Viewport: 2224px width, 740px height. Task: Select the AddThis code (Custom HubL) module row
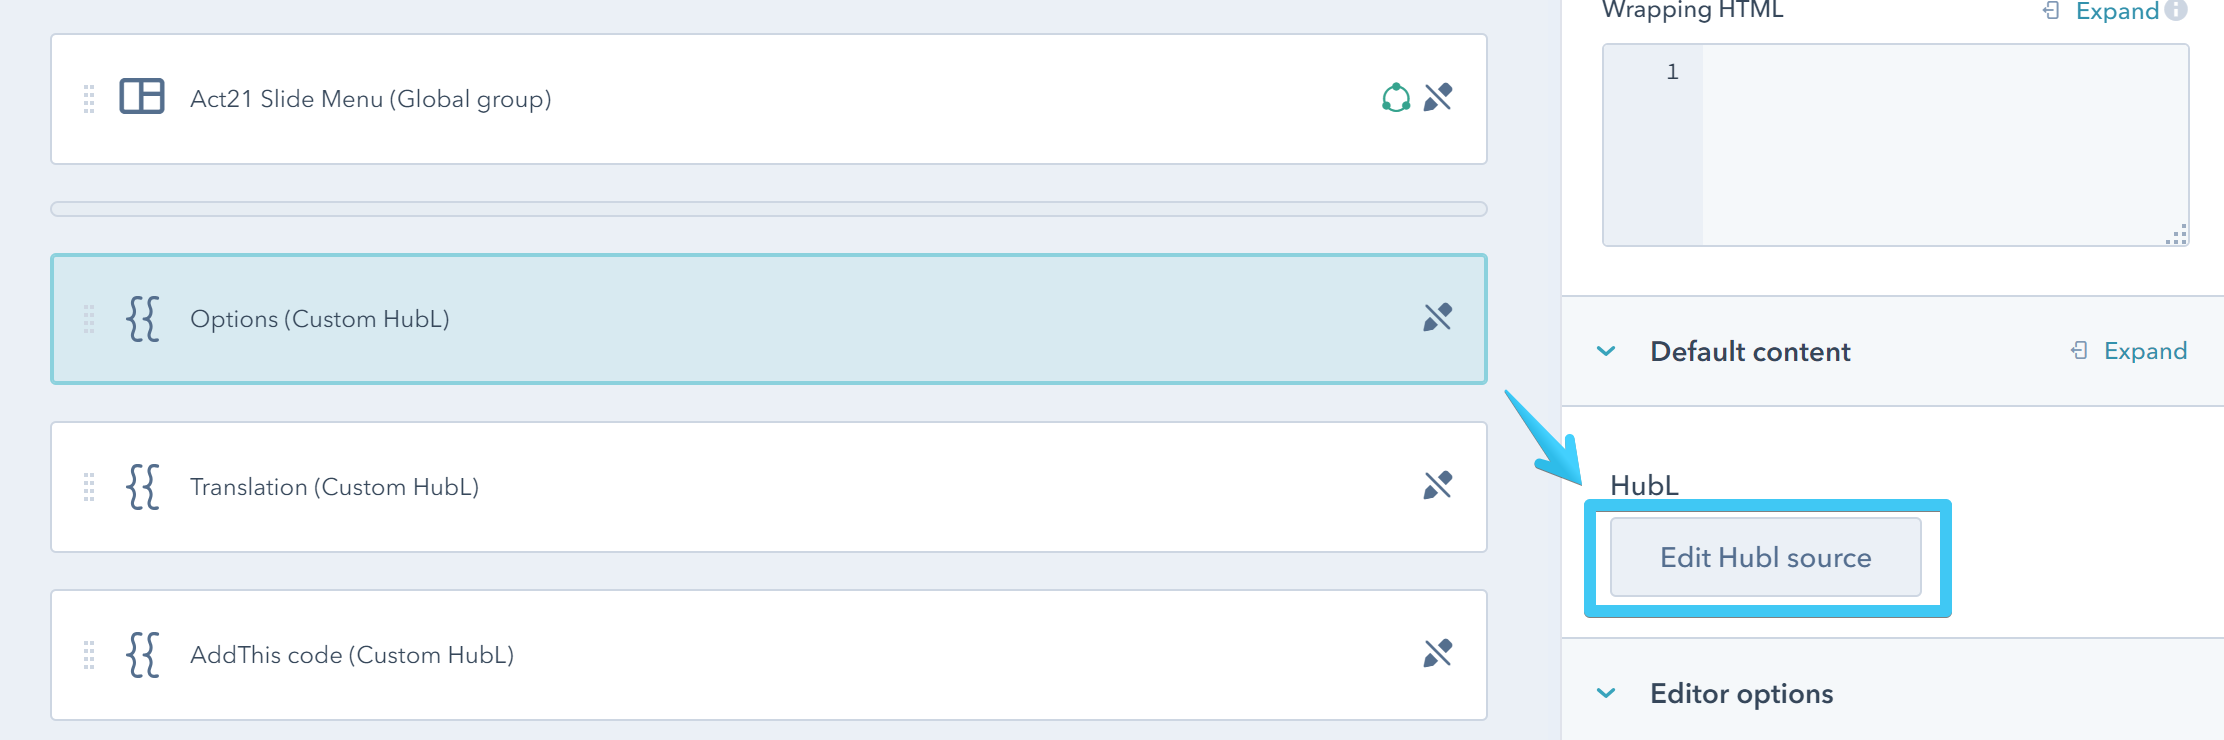(700, 655)
